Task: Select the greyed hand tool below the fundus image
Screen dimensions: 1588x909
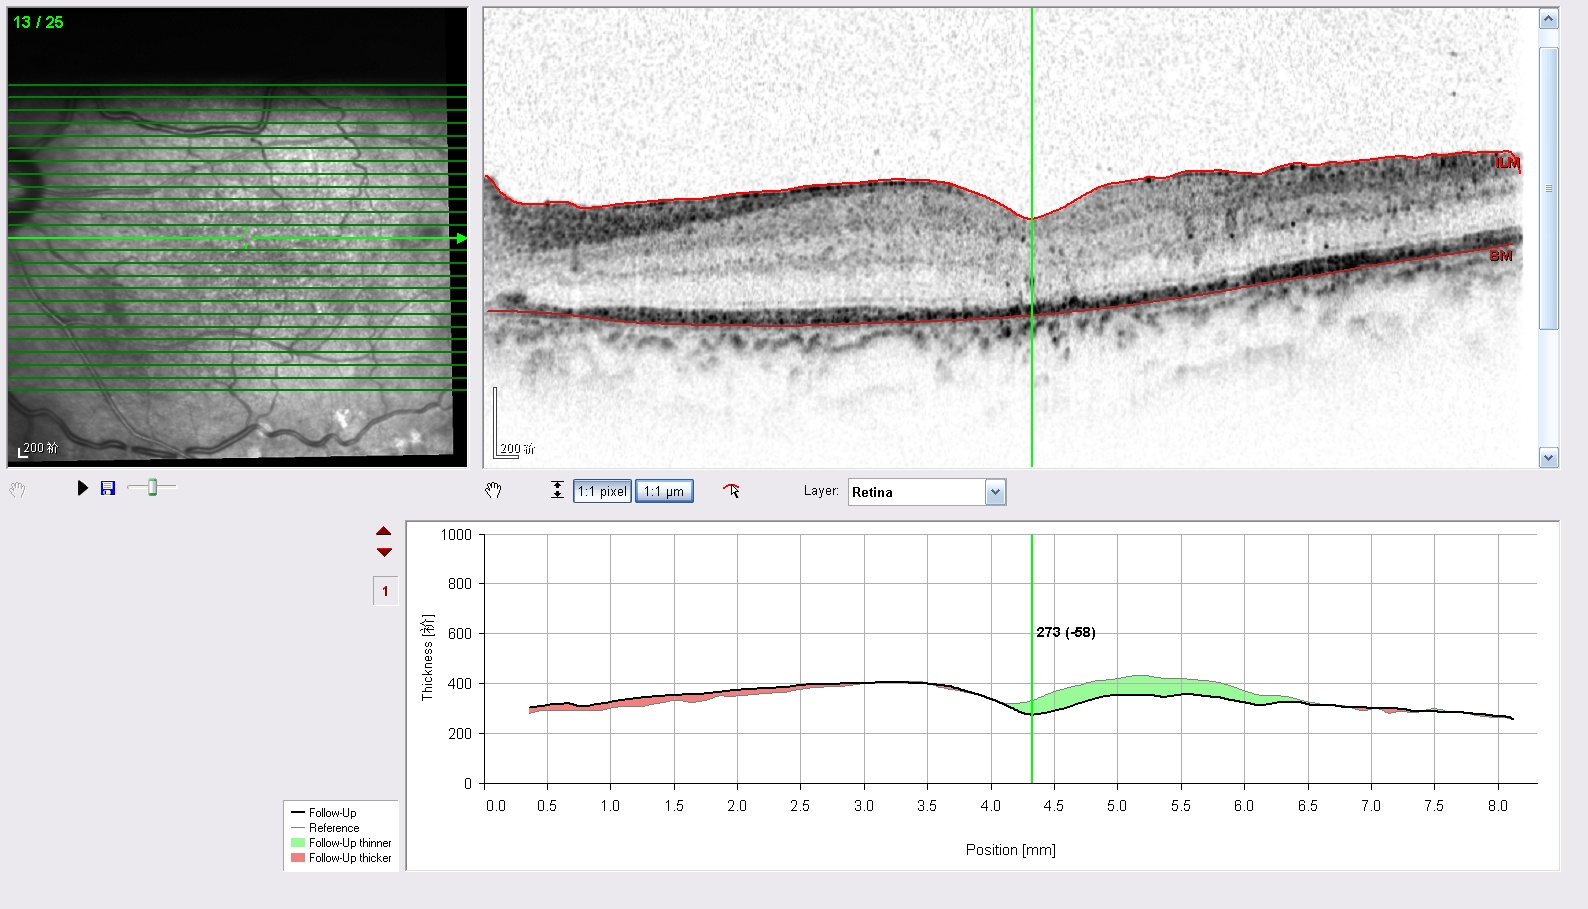Action: [x=17, y=490]
